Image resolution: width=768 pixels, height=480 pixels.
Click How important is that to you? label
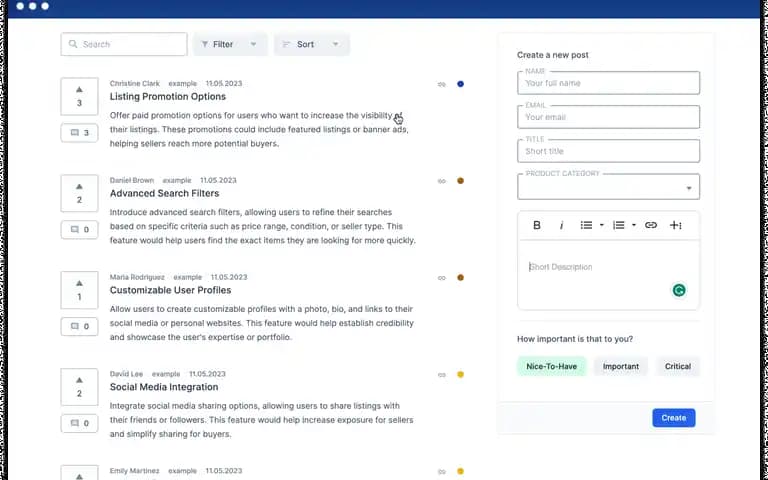coord(575,339)
